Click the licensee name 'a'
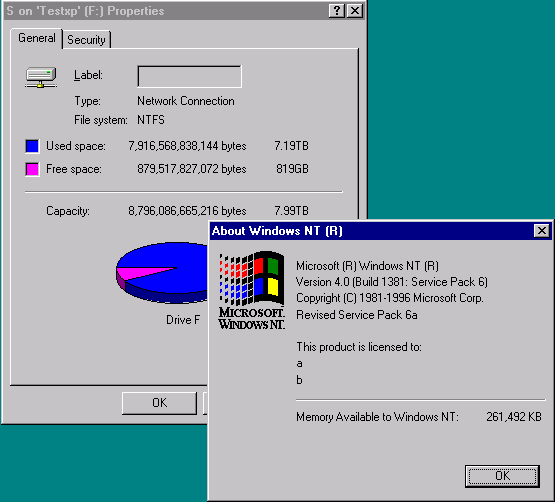The height and width of the screenshot is (502, 555). point(299,364)
